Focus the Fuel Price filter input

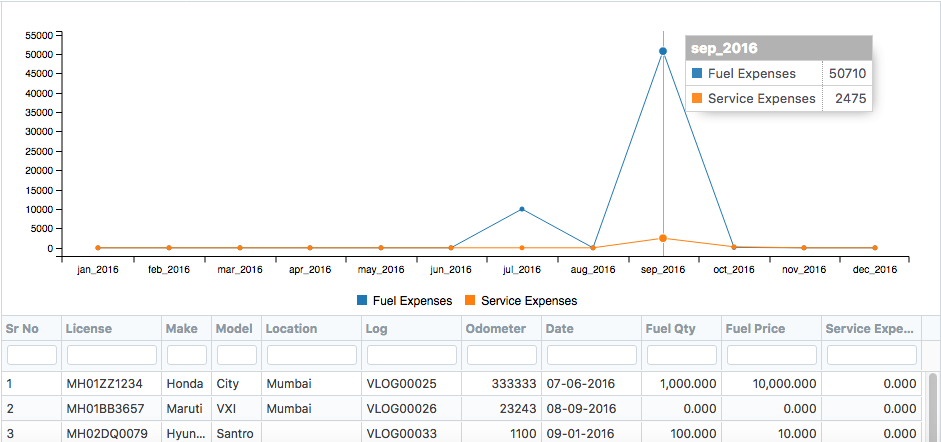(771, 355)
